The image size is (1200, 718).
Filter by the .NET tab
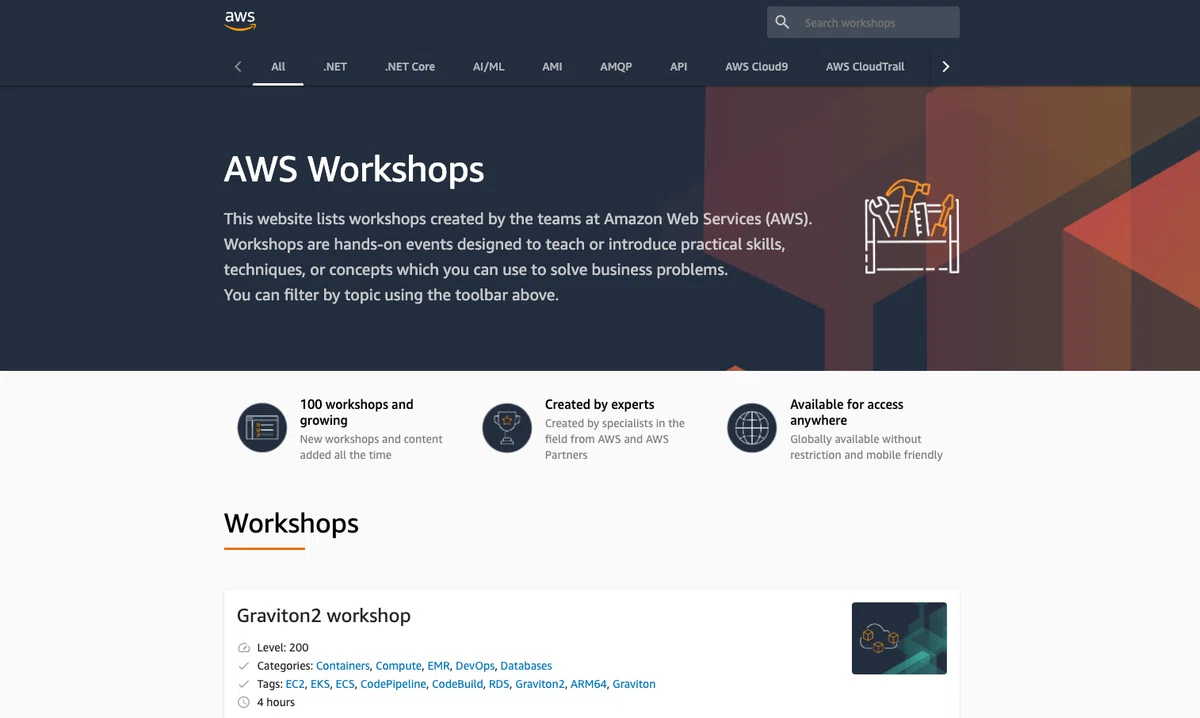335,67
